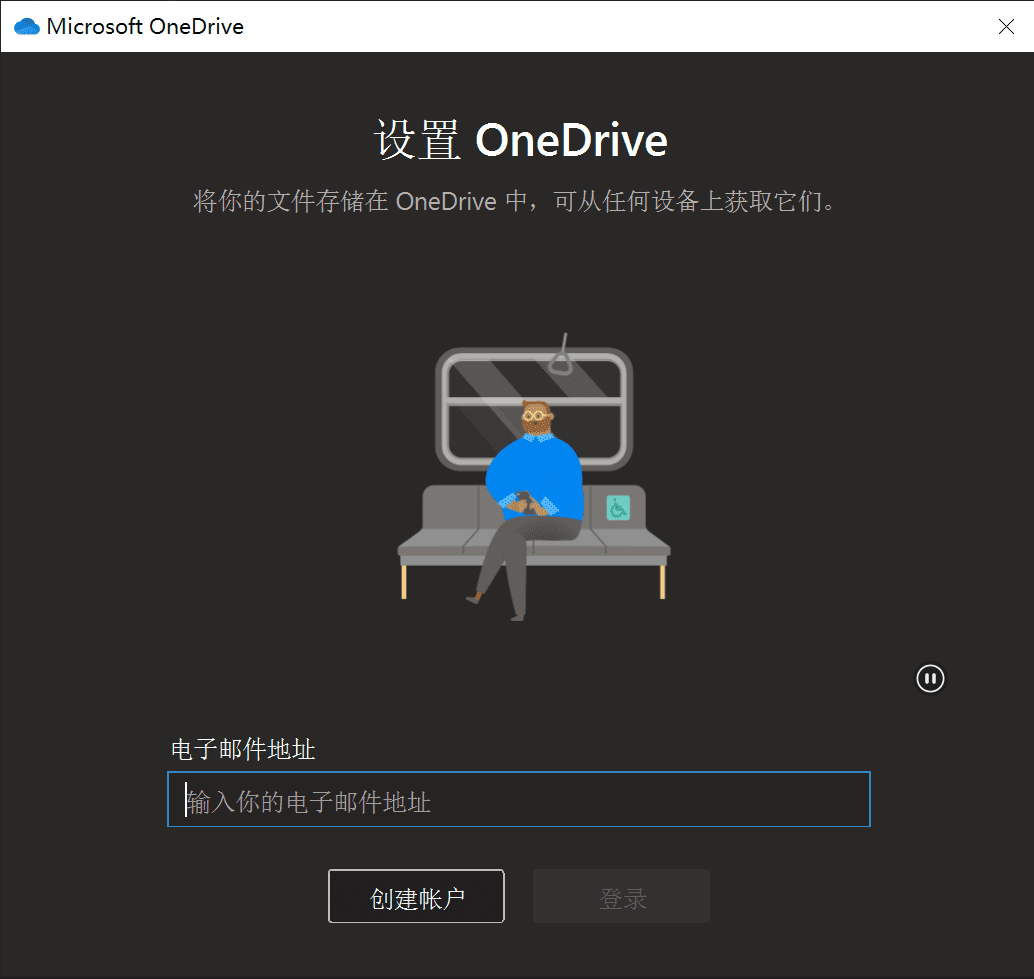Click the phone held by the seated man
Screen dimensions: 1034x979
(522, 497)
